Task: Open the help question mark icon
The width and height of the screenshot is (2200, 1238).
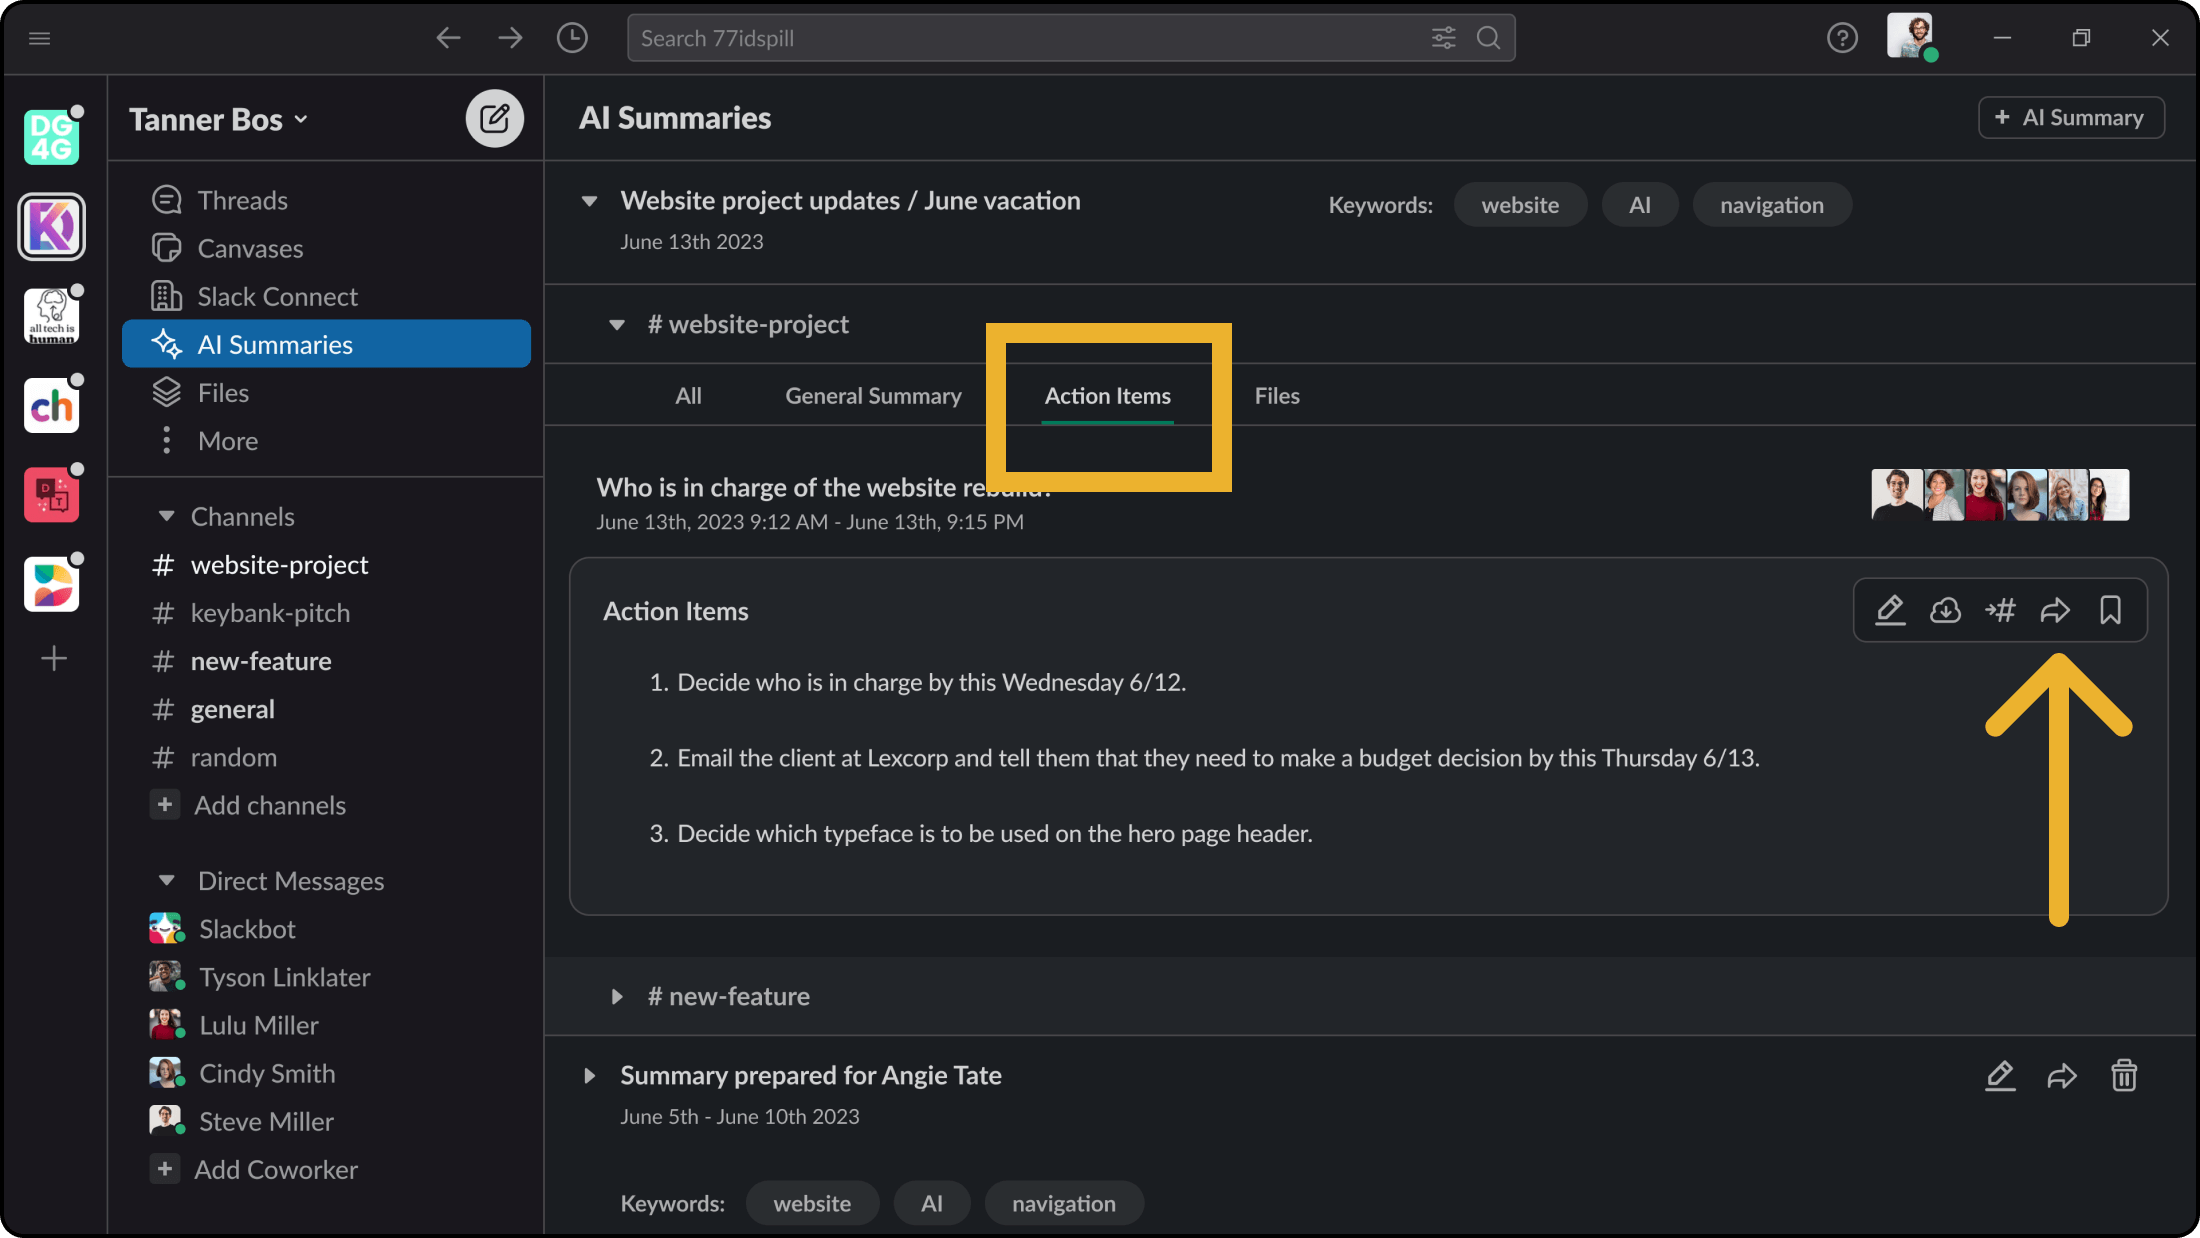Action: pyautogui.click(x=1842, y=38)
